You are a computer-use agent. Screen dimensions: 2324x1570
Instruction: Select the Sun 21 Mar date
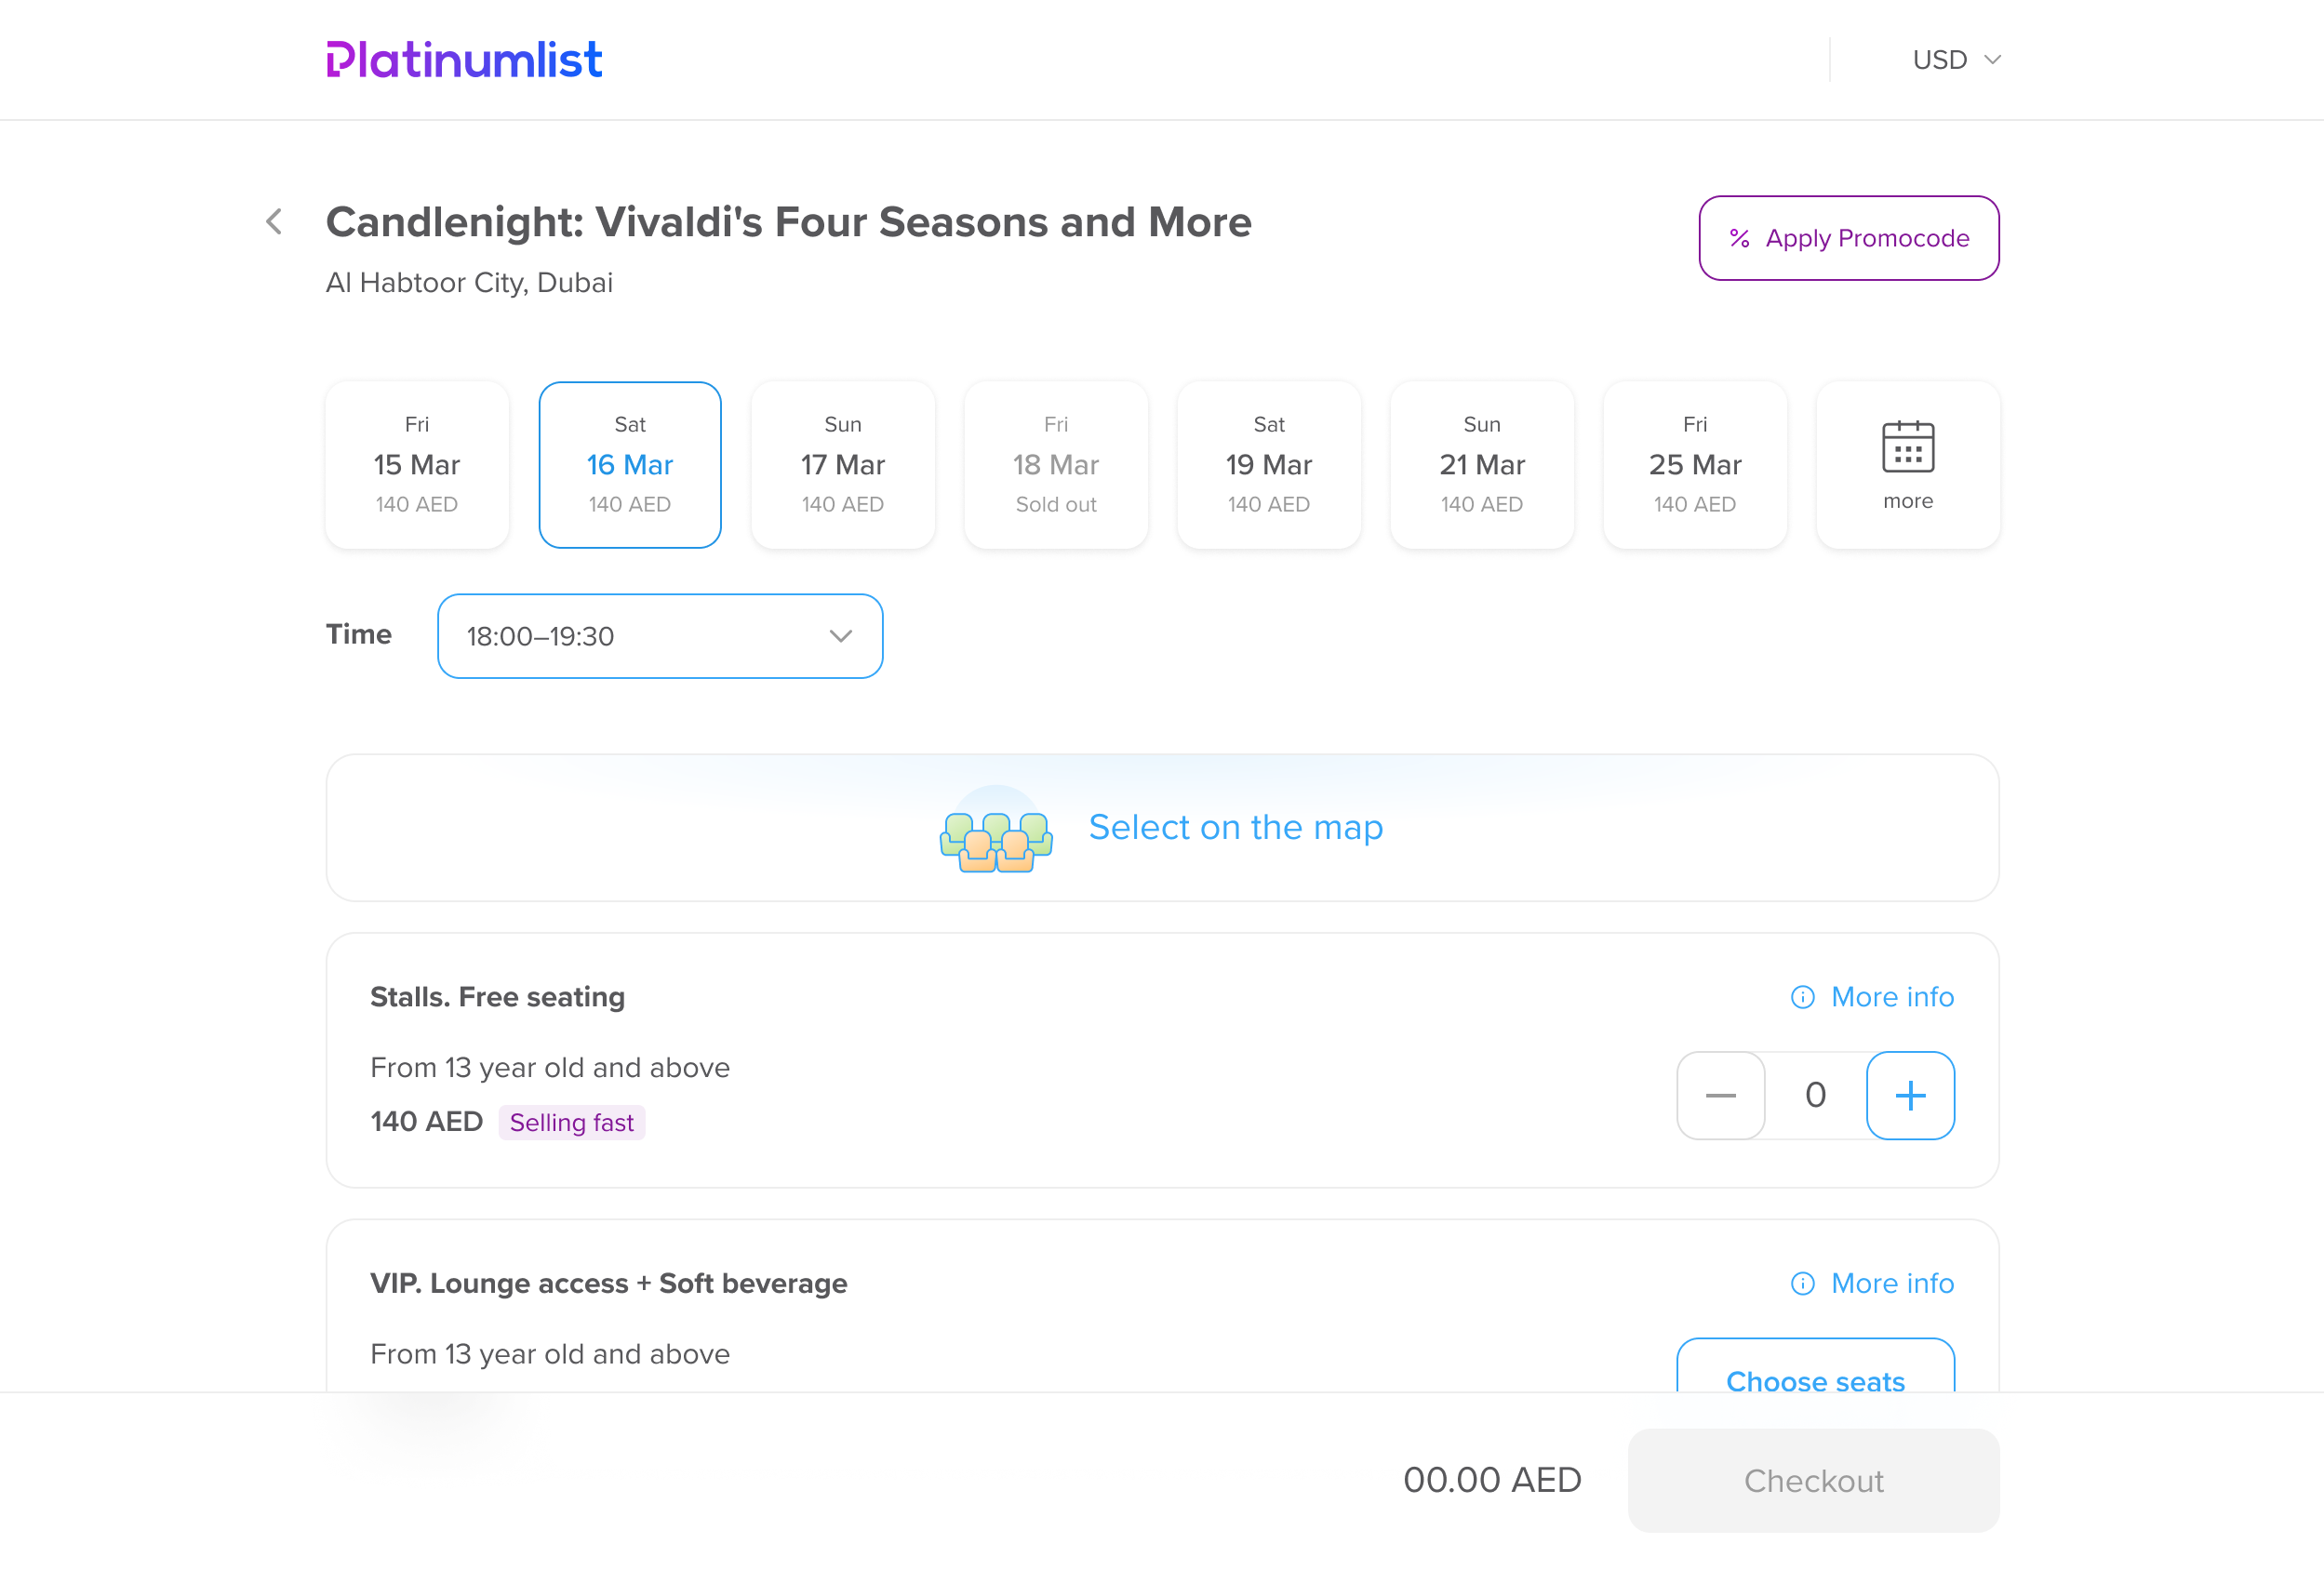point(1482,465)
